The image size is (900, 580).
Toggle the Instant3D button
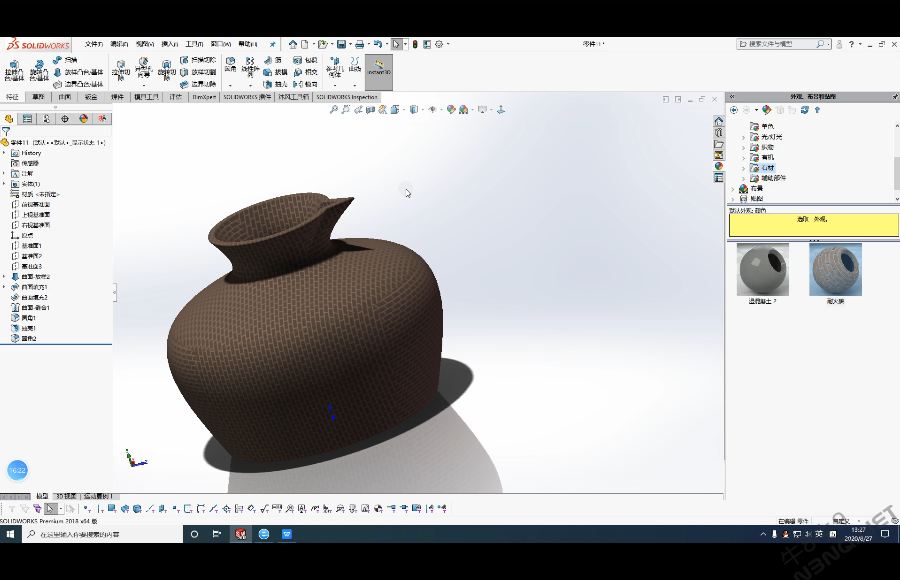click(x=379, y=72)
